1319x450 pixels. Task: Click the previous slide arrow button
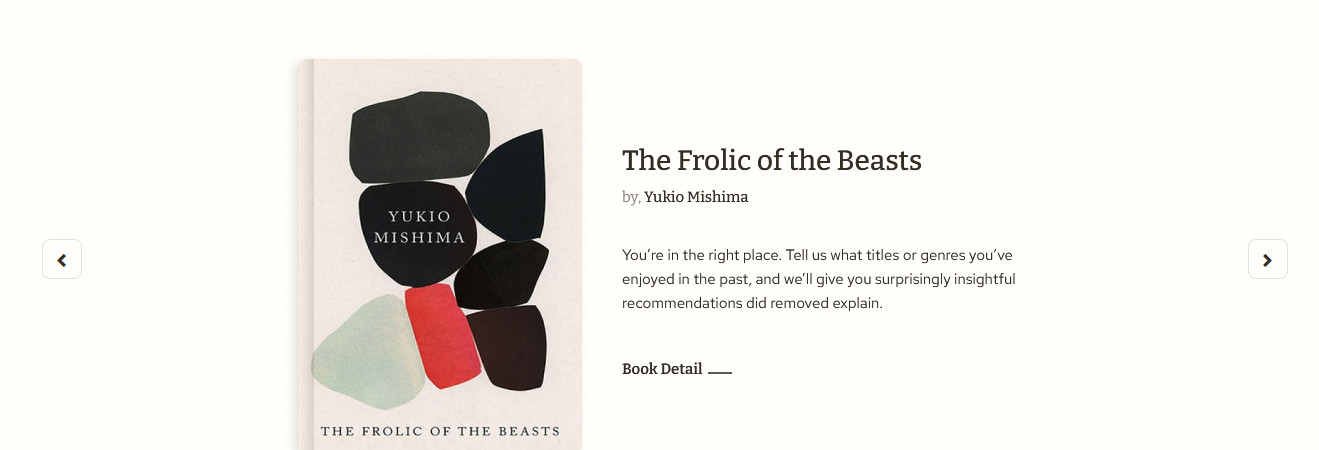(x=62, y=259)
